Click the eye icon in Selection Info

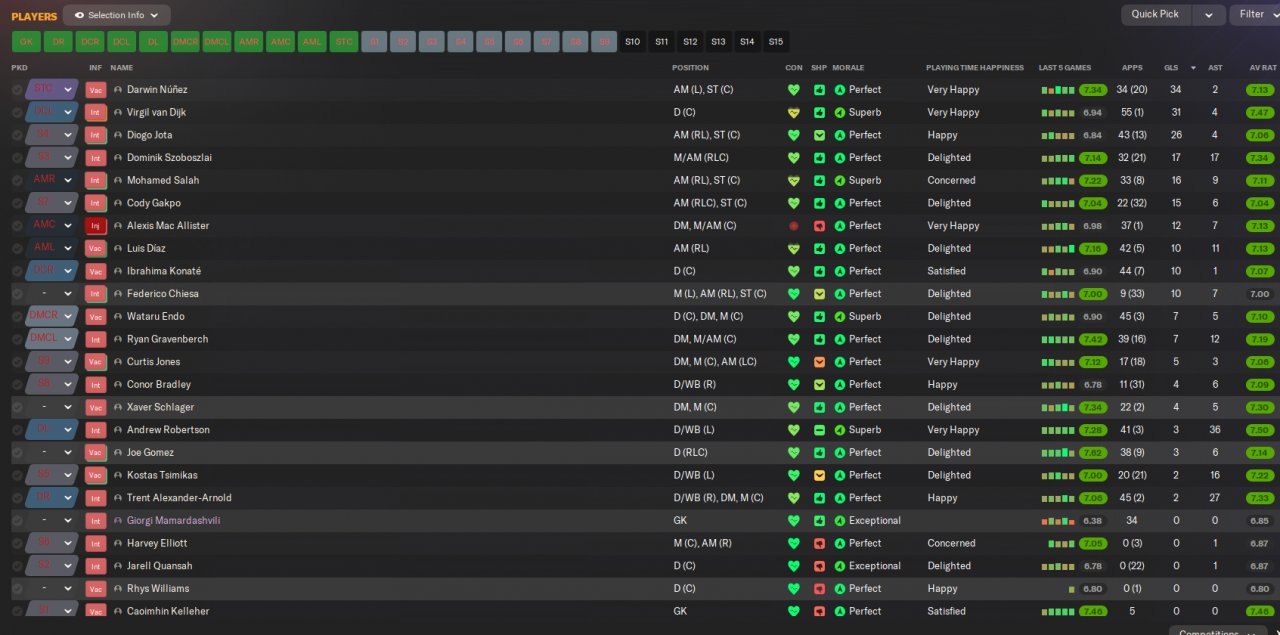coord(79,15)
